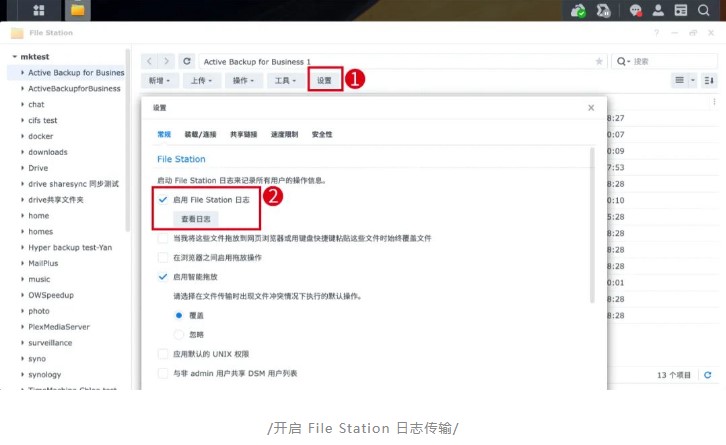
Task: Open the downloads folder in tree
Action: [48, 152]
